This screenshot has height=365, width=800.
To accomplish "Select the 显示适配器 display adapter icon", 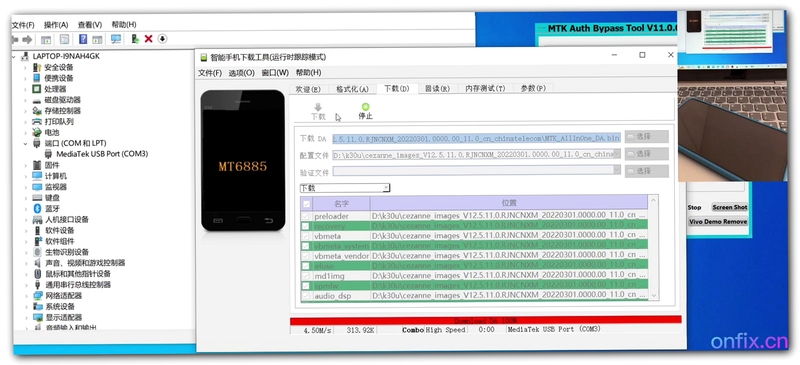I will (37, 317).
